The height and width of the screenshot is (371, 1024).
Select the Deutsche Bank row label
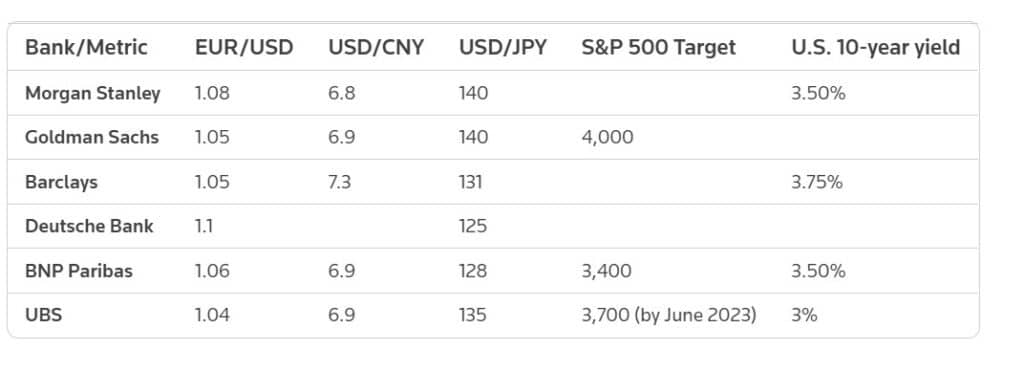(x=89, y=226)
